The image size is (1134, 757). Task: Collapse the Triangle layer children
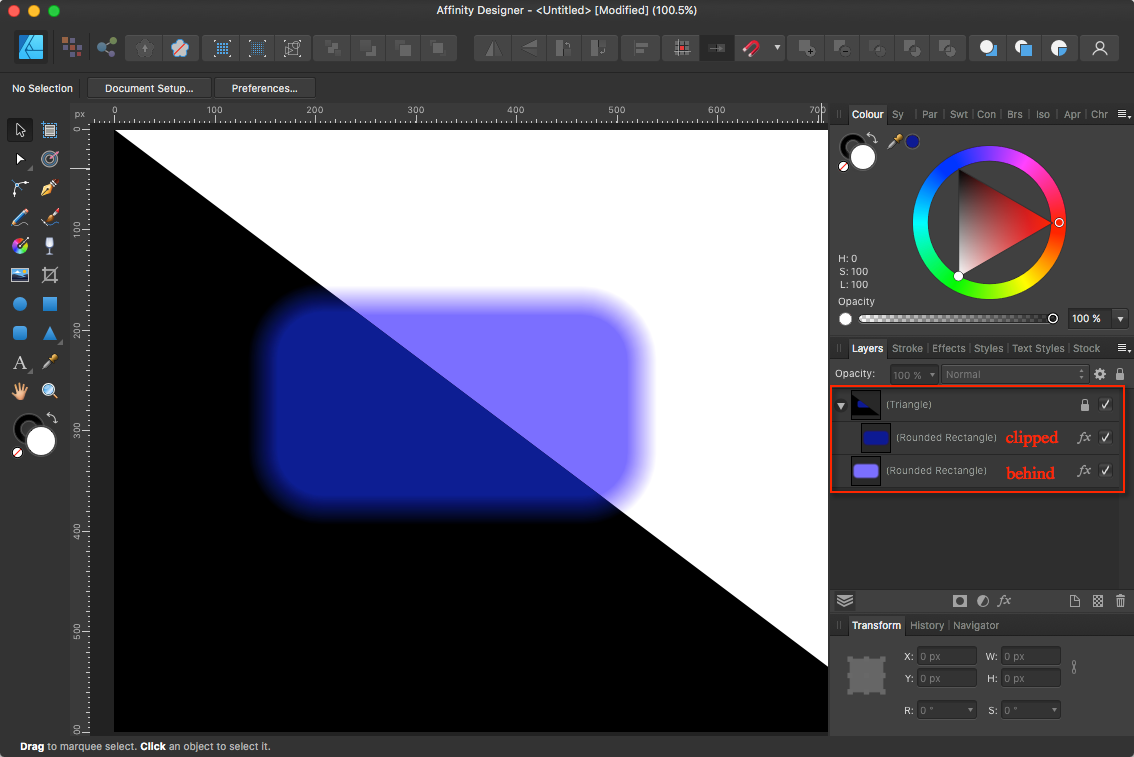click(x=841, y=404)
